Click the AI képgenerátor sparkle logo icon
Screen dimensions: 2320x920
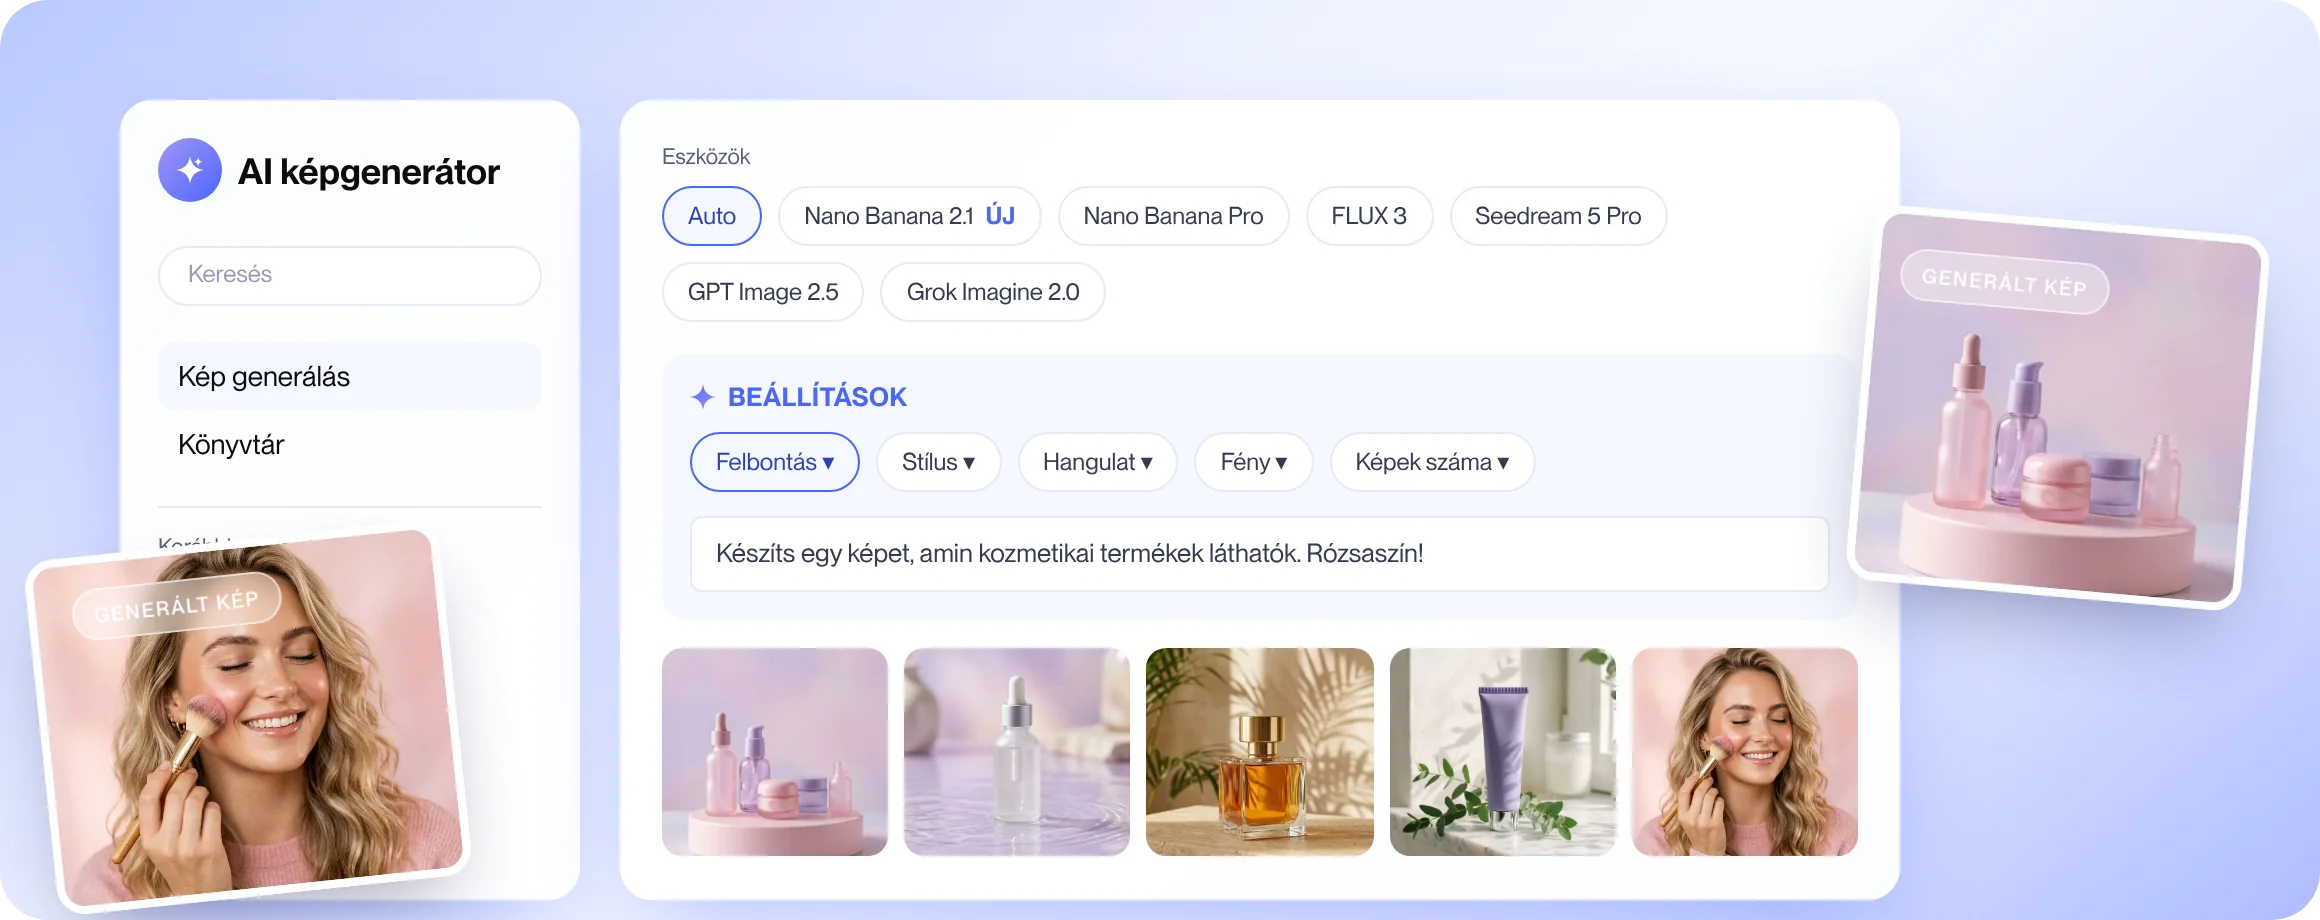[190, 170]
